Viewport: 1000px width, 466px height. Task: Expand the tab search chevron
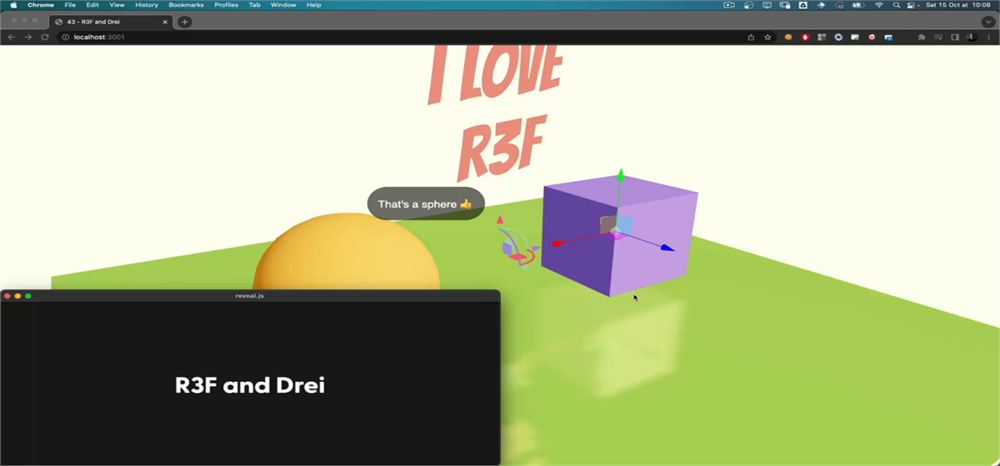tap(988, 22)
